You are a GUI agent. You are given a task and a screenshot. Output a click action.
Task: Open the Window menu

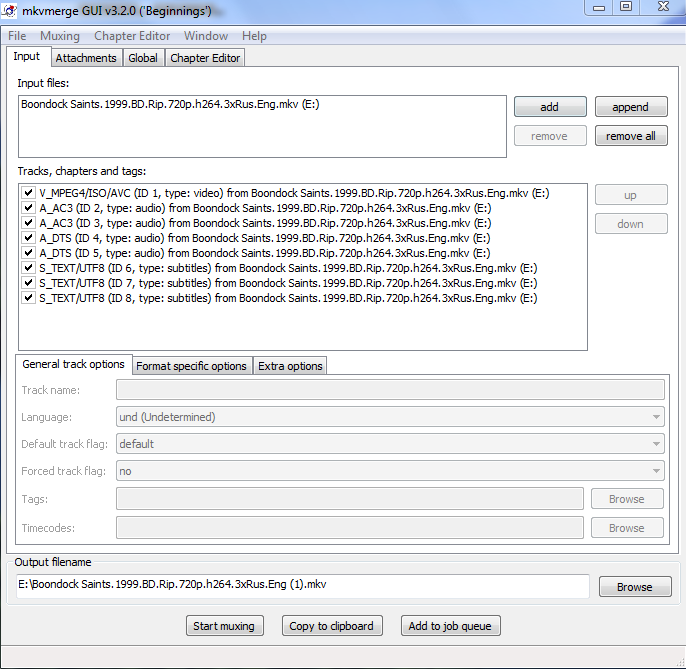[x=206, y=36]
